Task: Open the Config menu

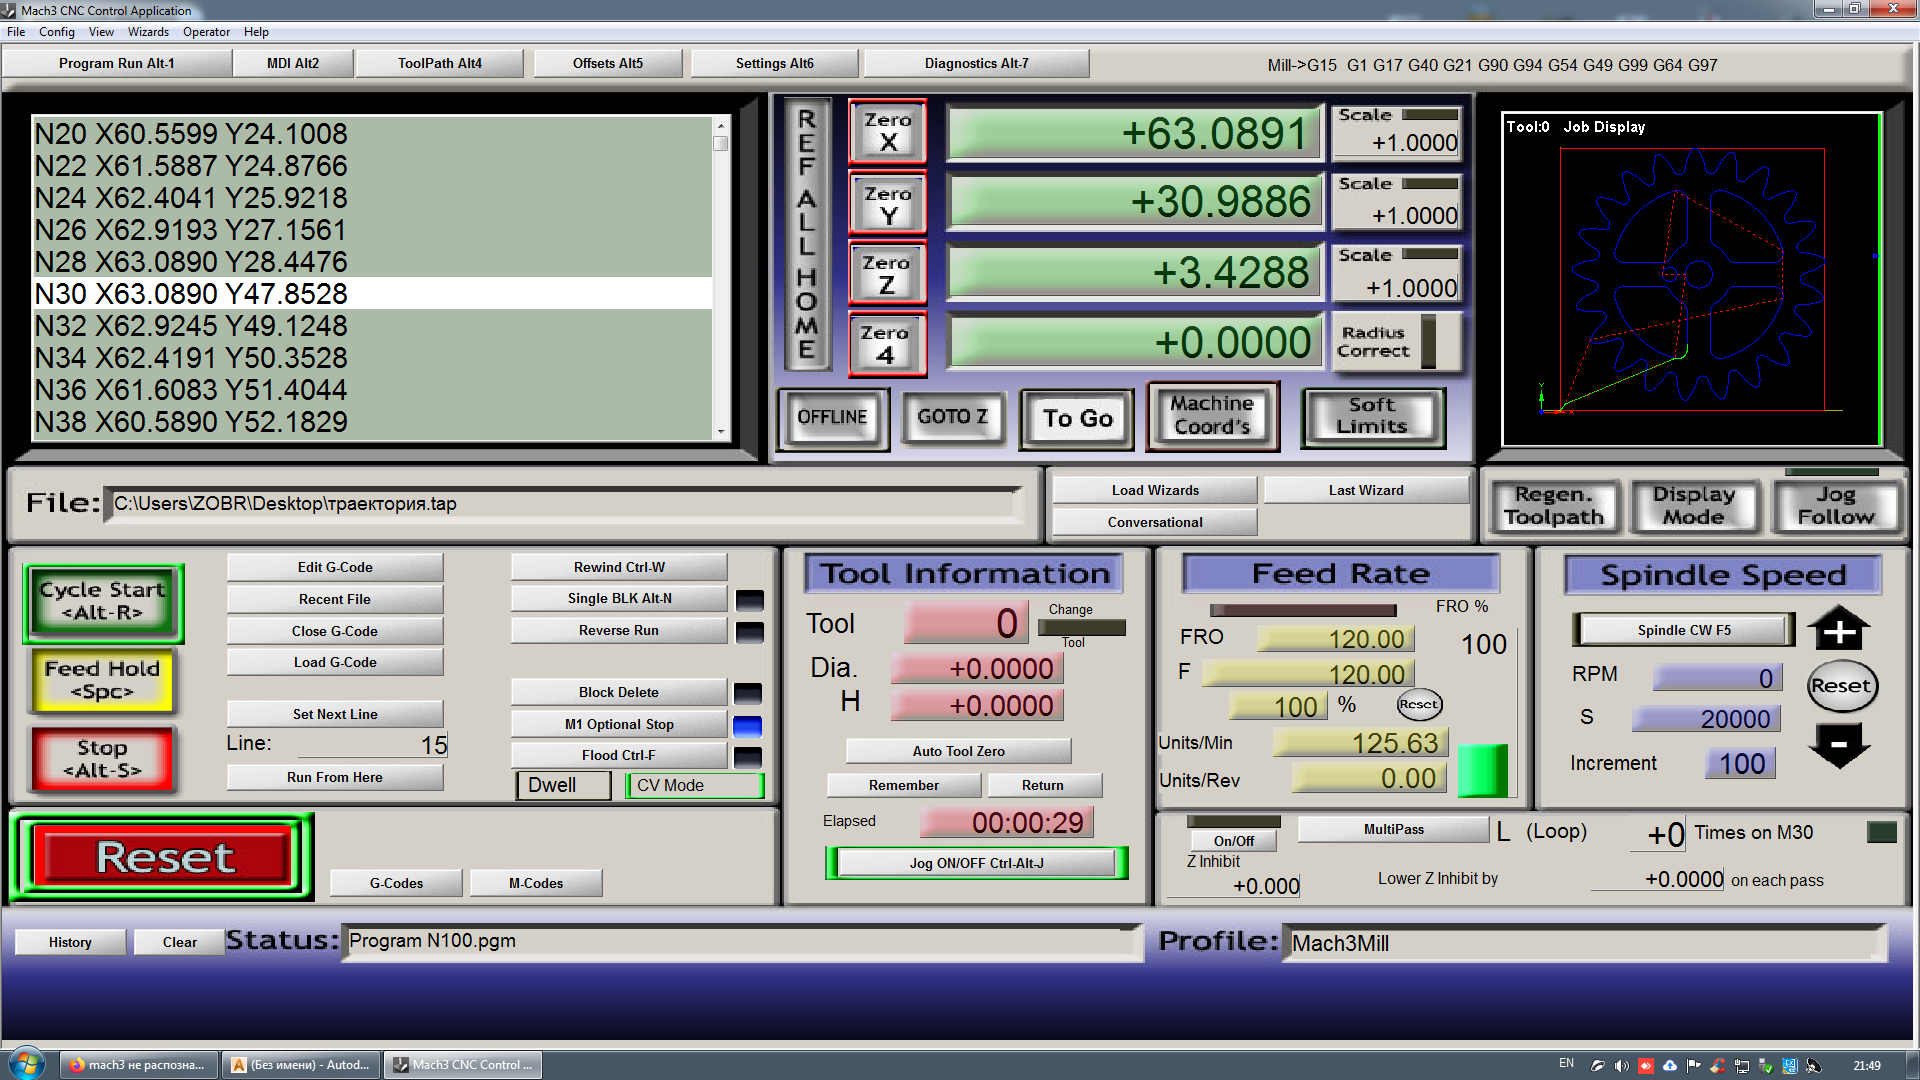Action: [56, 32]
